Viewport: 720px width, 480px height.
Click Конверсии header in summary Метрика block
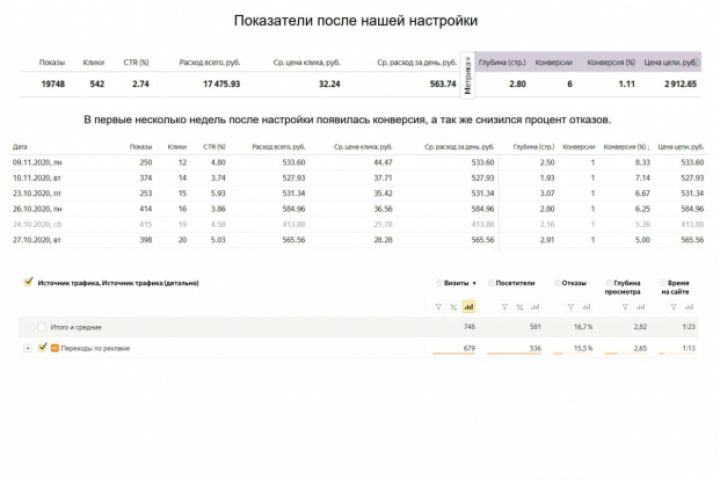pyautogui.click(x=554, y=62)
